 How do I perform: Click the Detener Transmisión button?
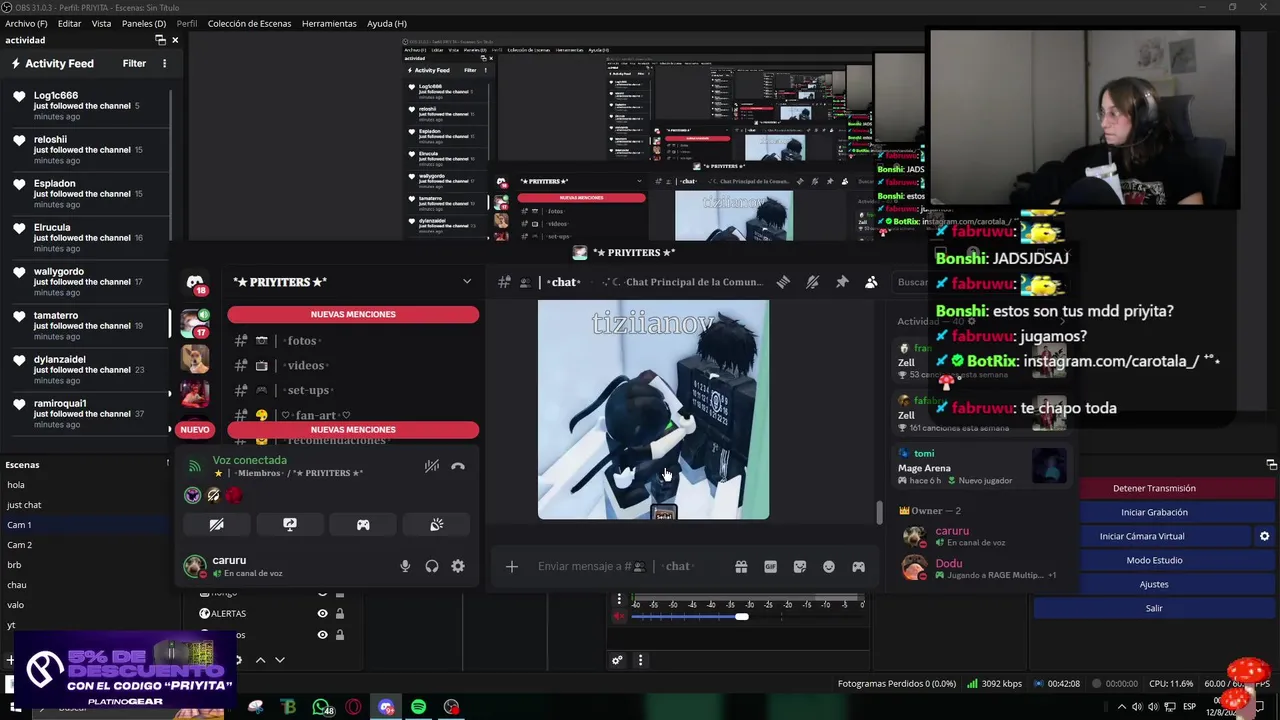click(1154, 488)
